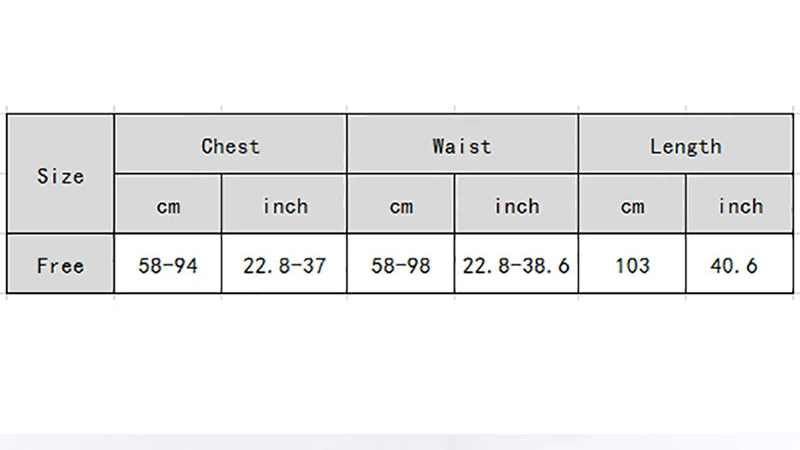Click the gray strip along the bottom edge
This screenshot has height=450, width=800.
[x=400, y=442]
